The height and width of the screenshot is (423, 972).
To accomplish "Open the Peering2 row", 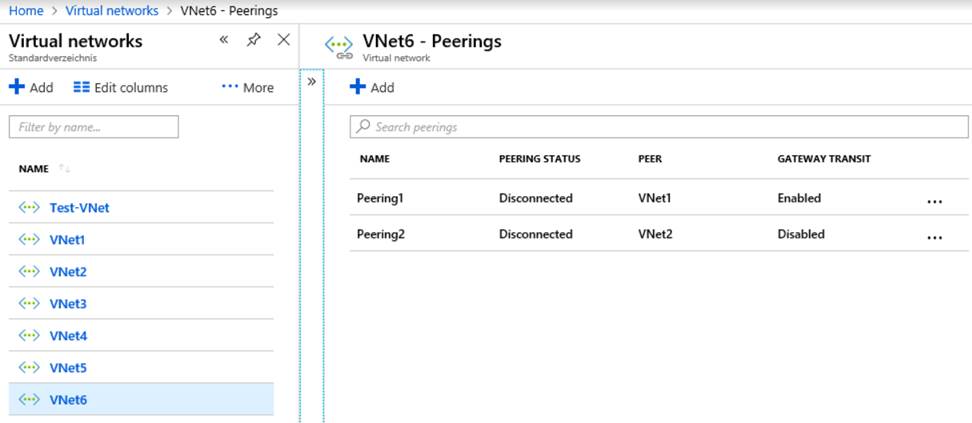I will pyautogui.click(x=659, y=234).
